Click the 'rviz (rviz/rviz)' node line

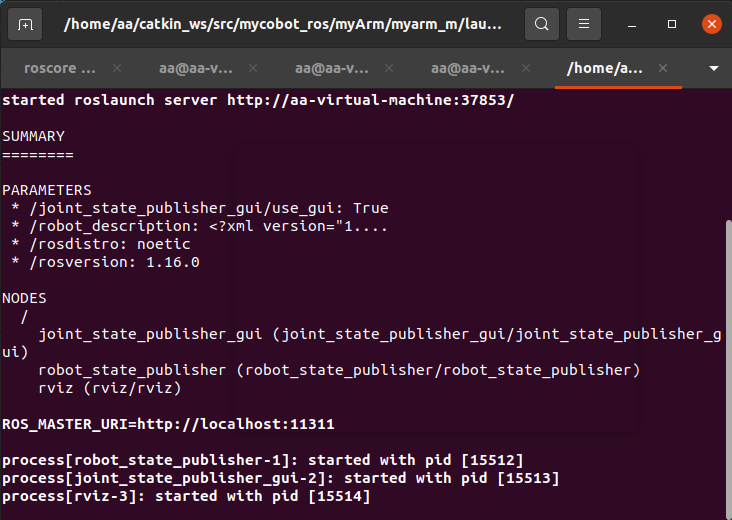click(x=110, y=388)
